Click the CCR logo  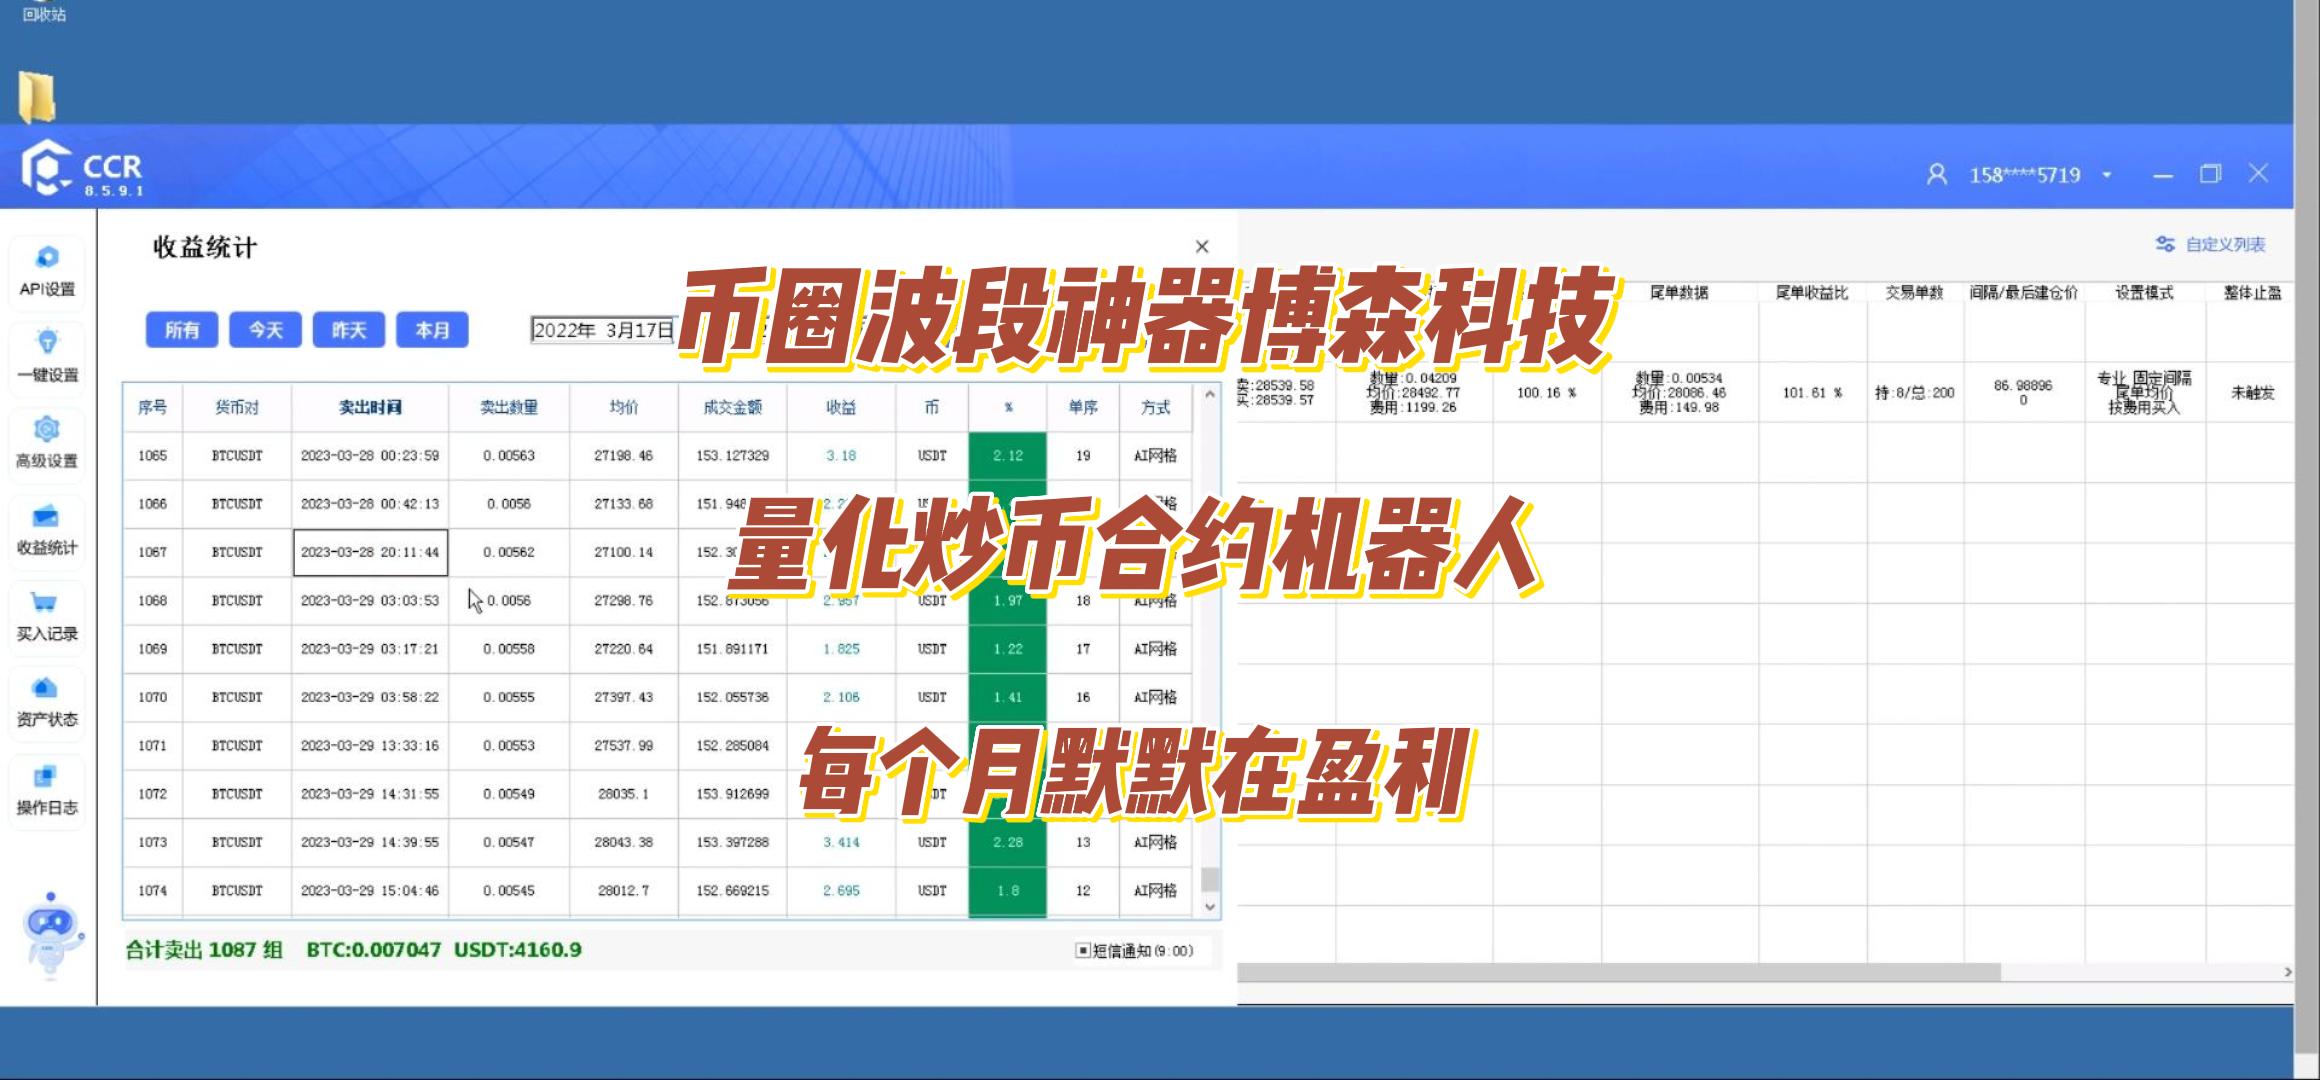click(83, 170)
